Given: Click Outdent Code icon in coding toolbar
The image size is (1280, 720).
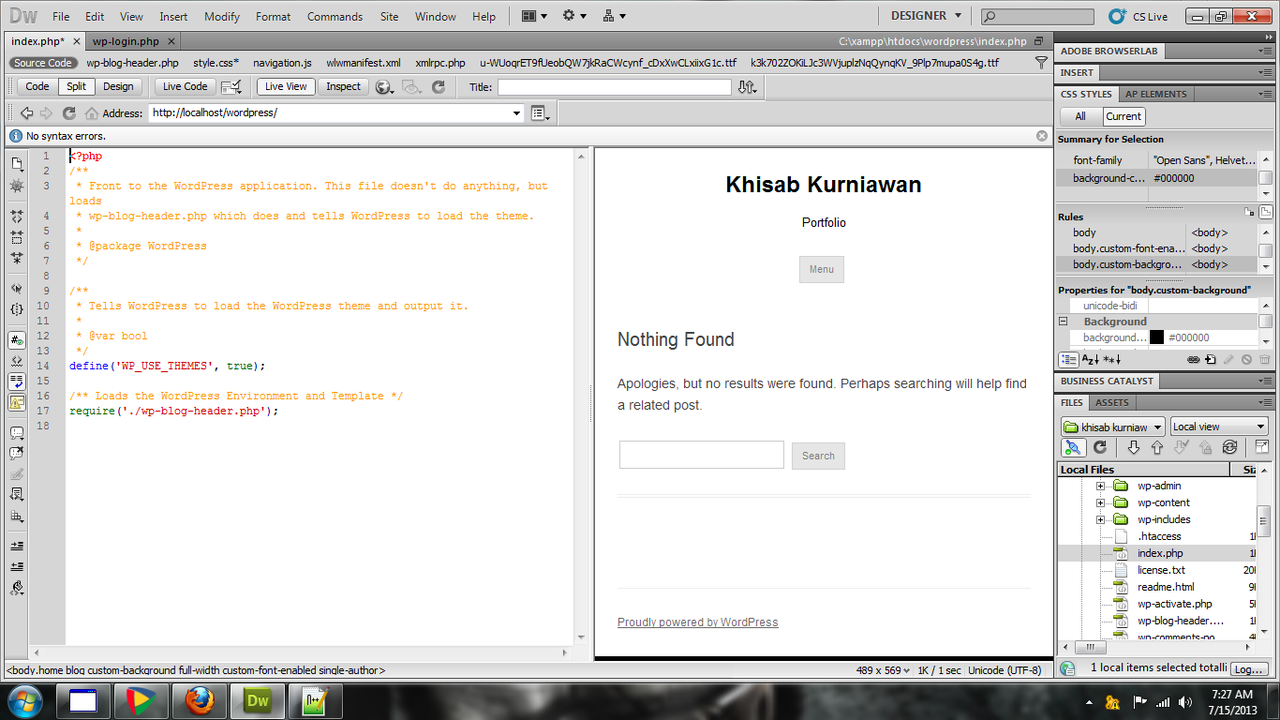Looking at the screenshot, I should [16, 567].
